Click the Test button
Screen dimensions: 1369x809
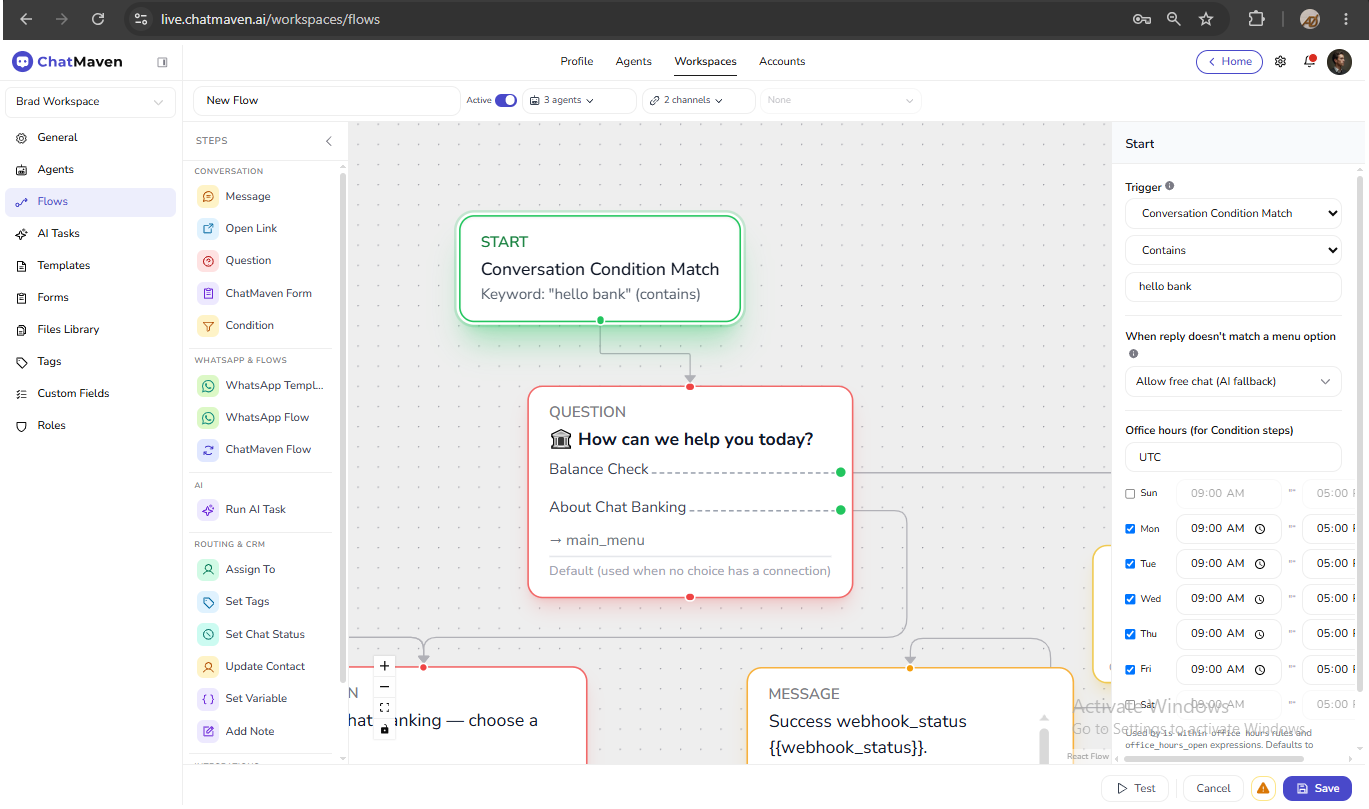pos(1135,788)
